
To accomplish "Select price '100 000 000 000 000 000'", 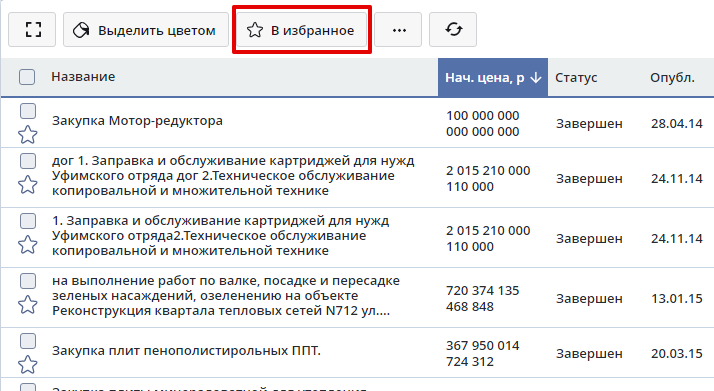I will (x=483, y=123).
